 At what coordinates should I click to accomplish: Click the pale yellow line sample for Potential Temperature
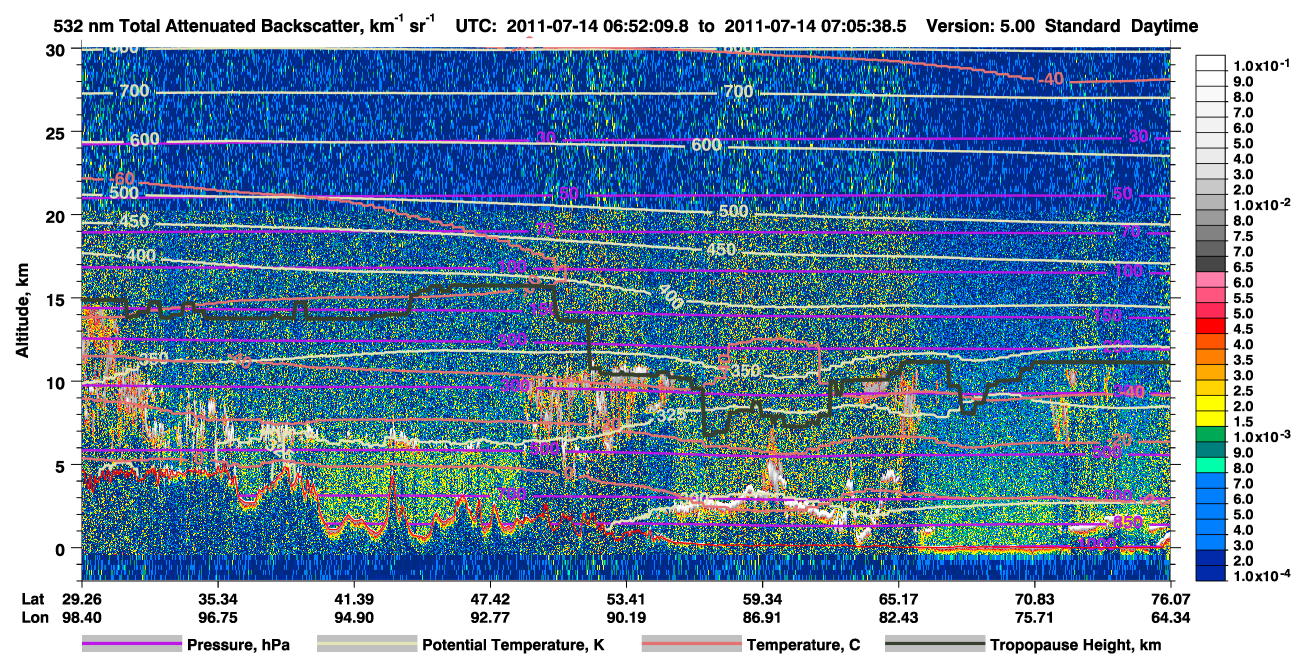point(367,645)
